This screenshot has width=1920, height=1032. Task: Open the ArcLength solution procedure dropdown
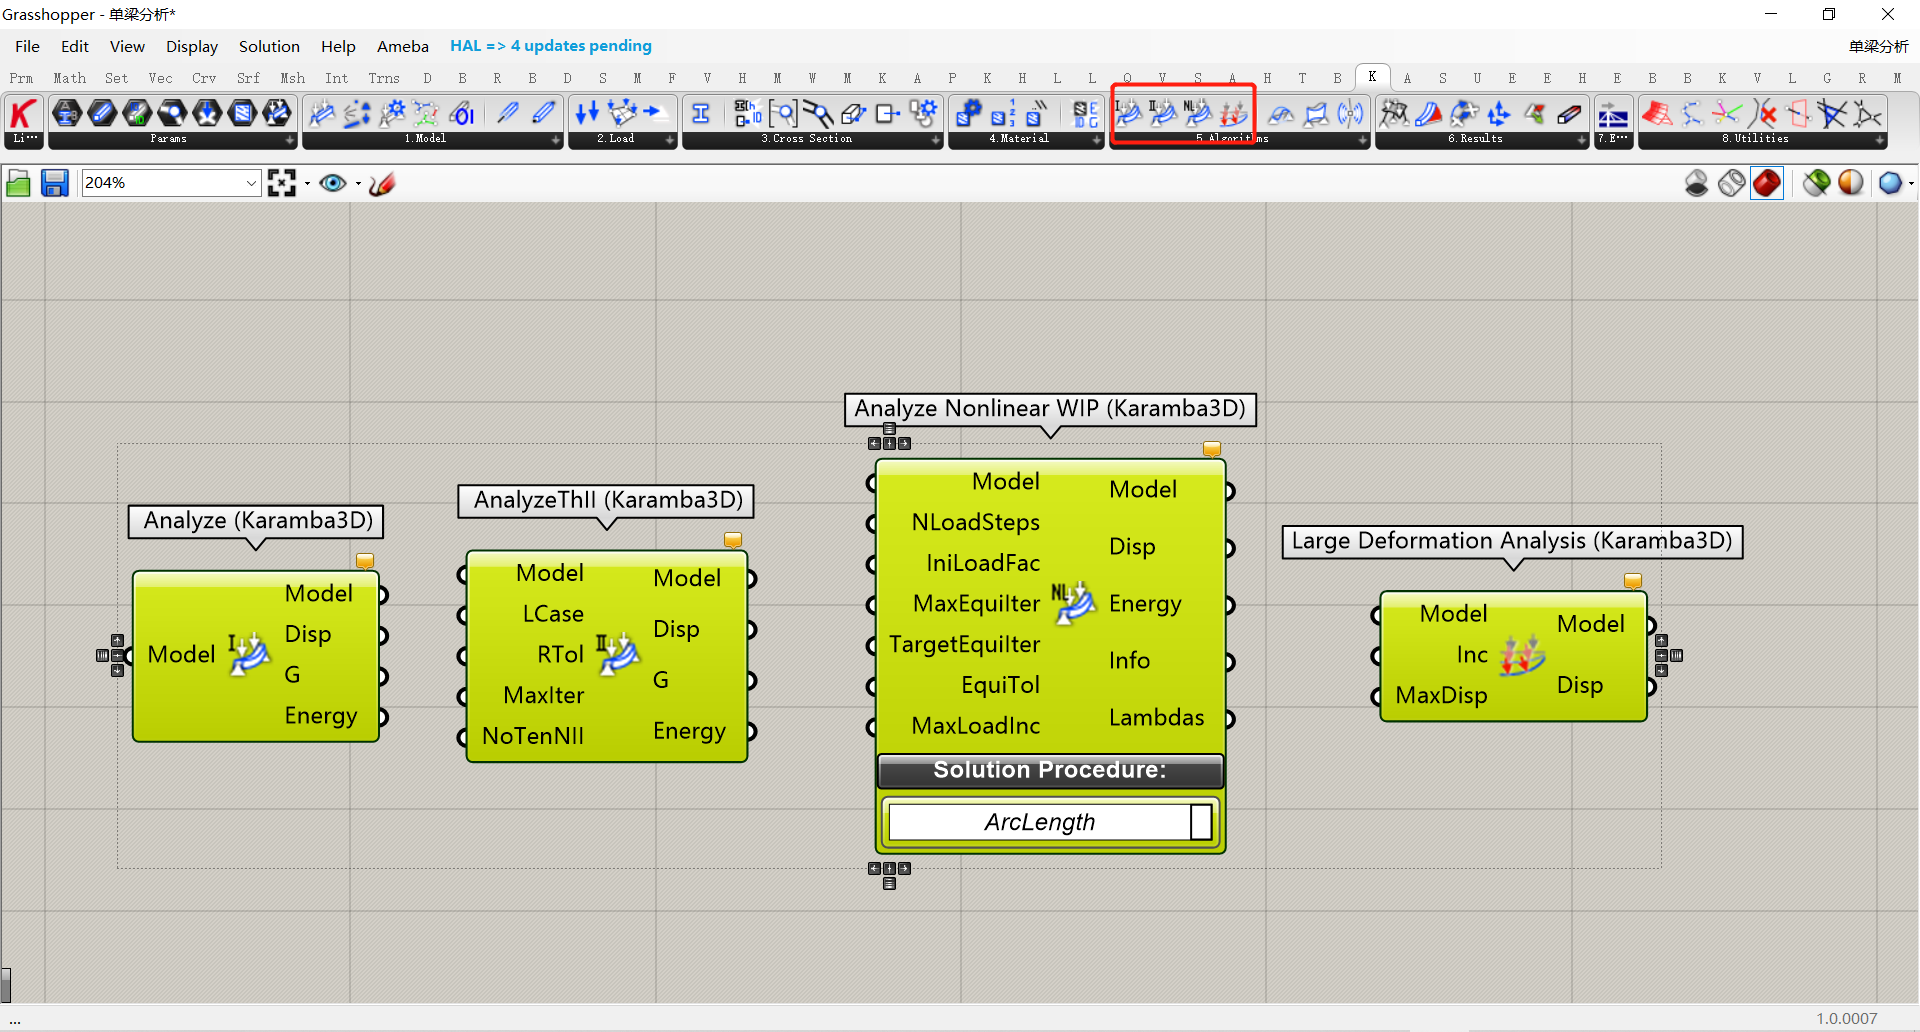click(1201, 822)
